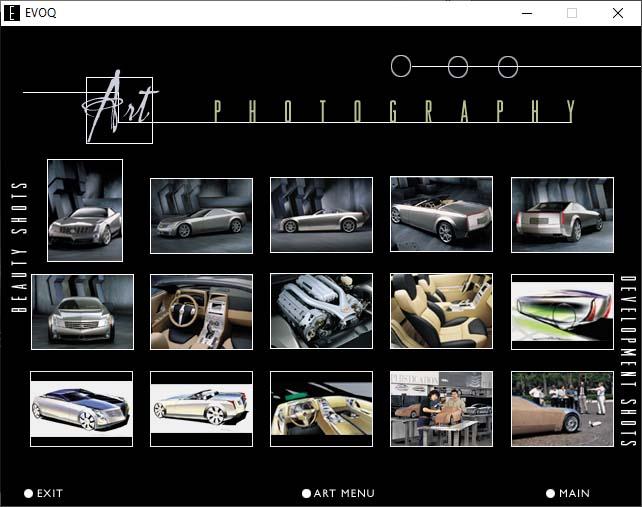
Task: Open the outdoor clay model review photo
Action: tap(562, 409)
